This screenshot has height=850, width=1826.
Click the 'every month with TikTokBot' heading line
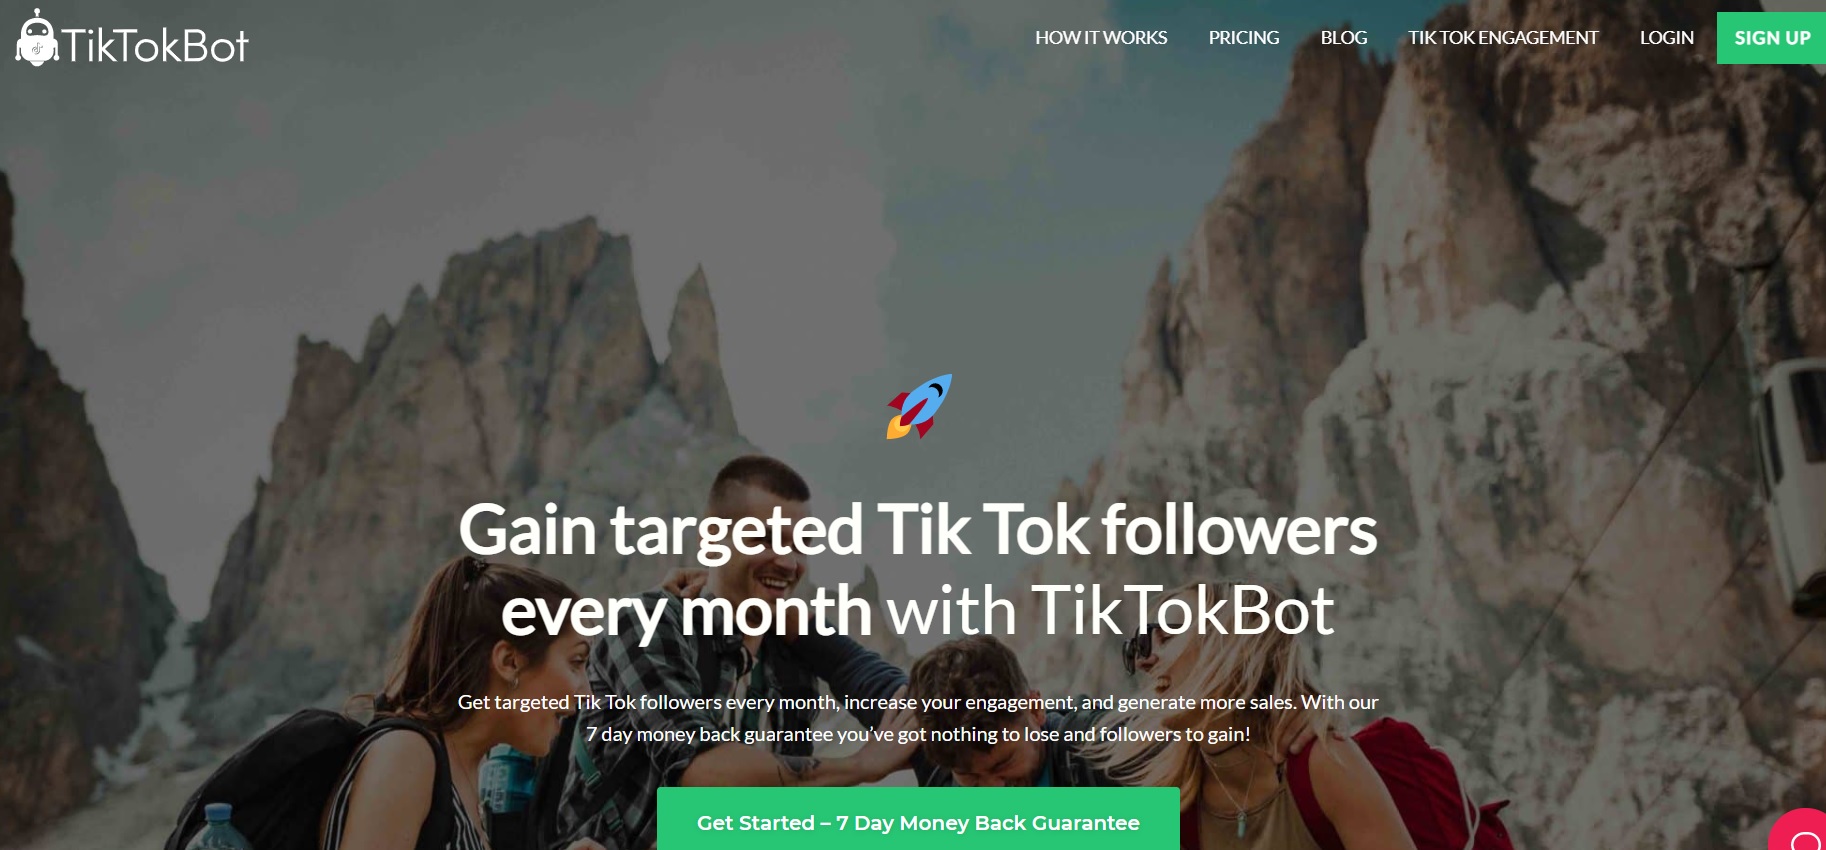[918, 610]
